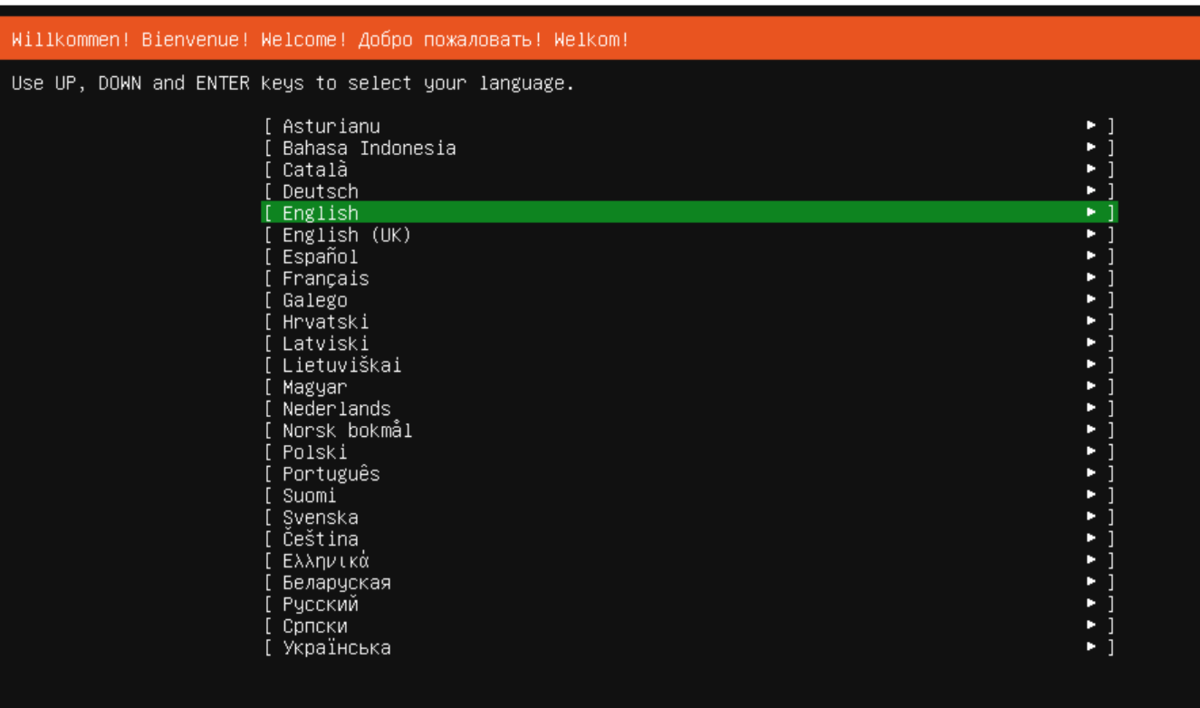Viewport: 1200px width, 708px height.
Task: Select Українська at the list bottom
Action: [689, 648]
